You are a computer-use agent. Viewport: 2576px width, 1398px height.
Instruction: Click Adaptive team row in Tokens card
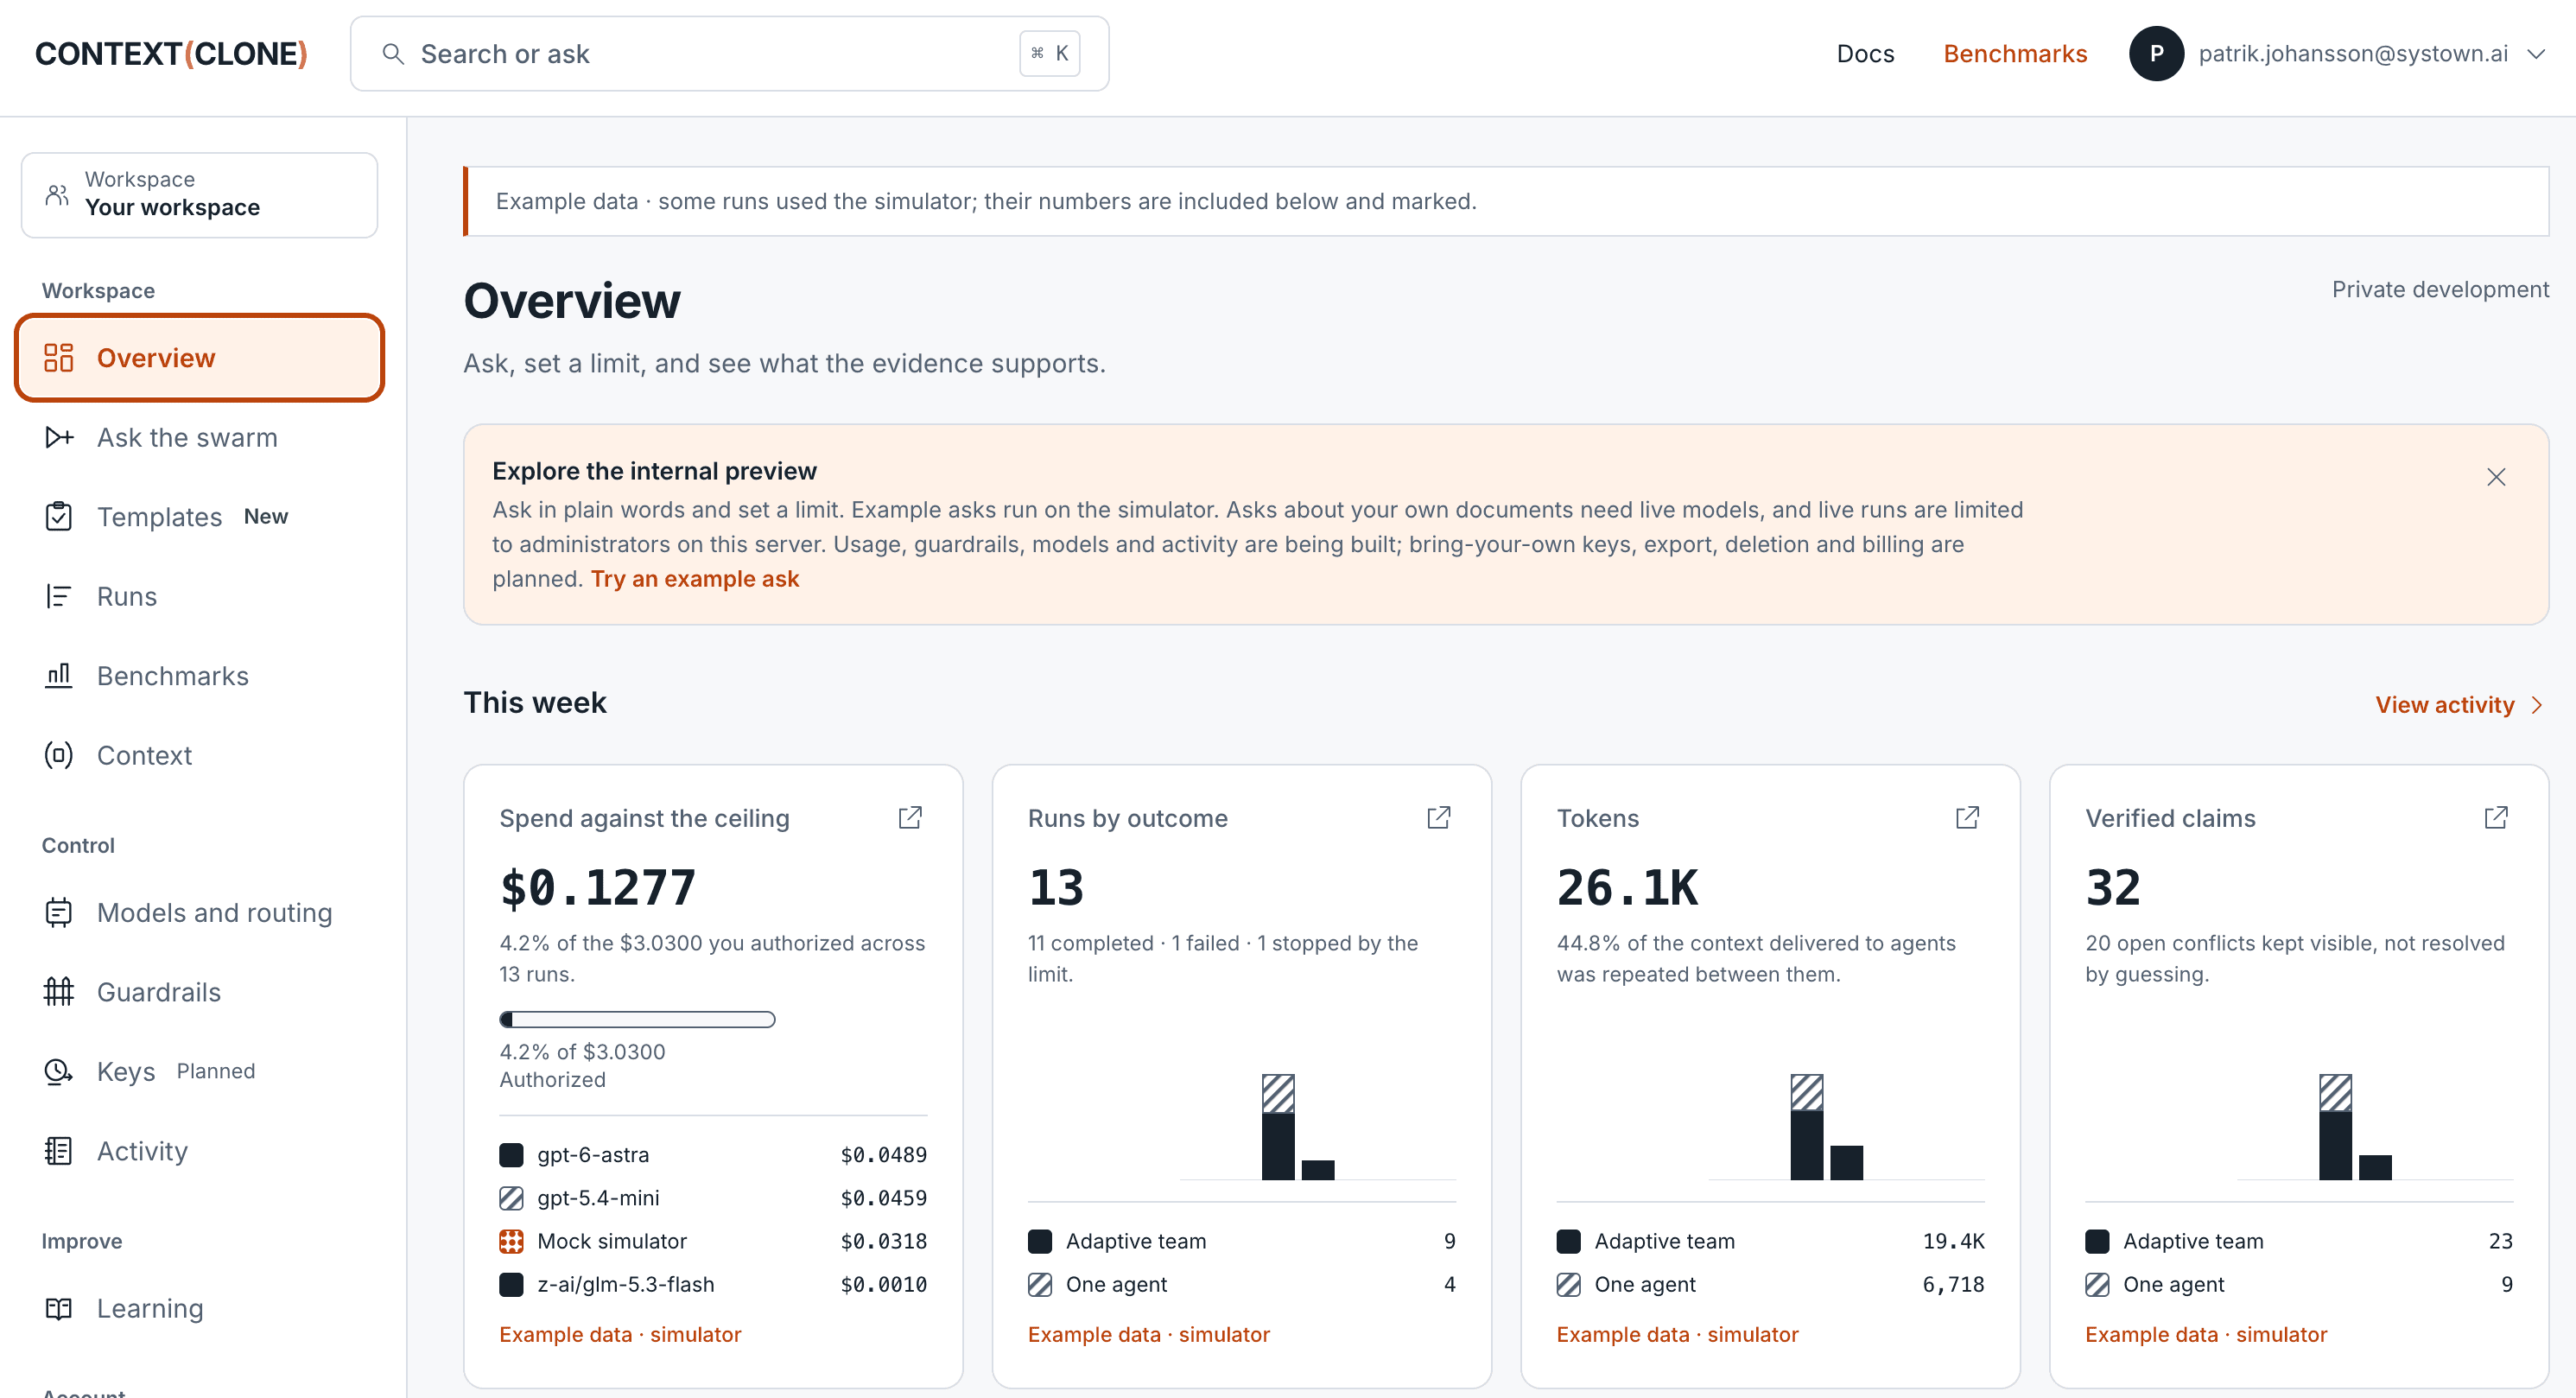tap(1770, 1241)
